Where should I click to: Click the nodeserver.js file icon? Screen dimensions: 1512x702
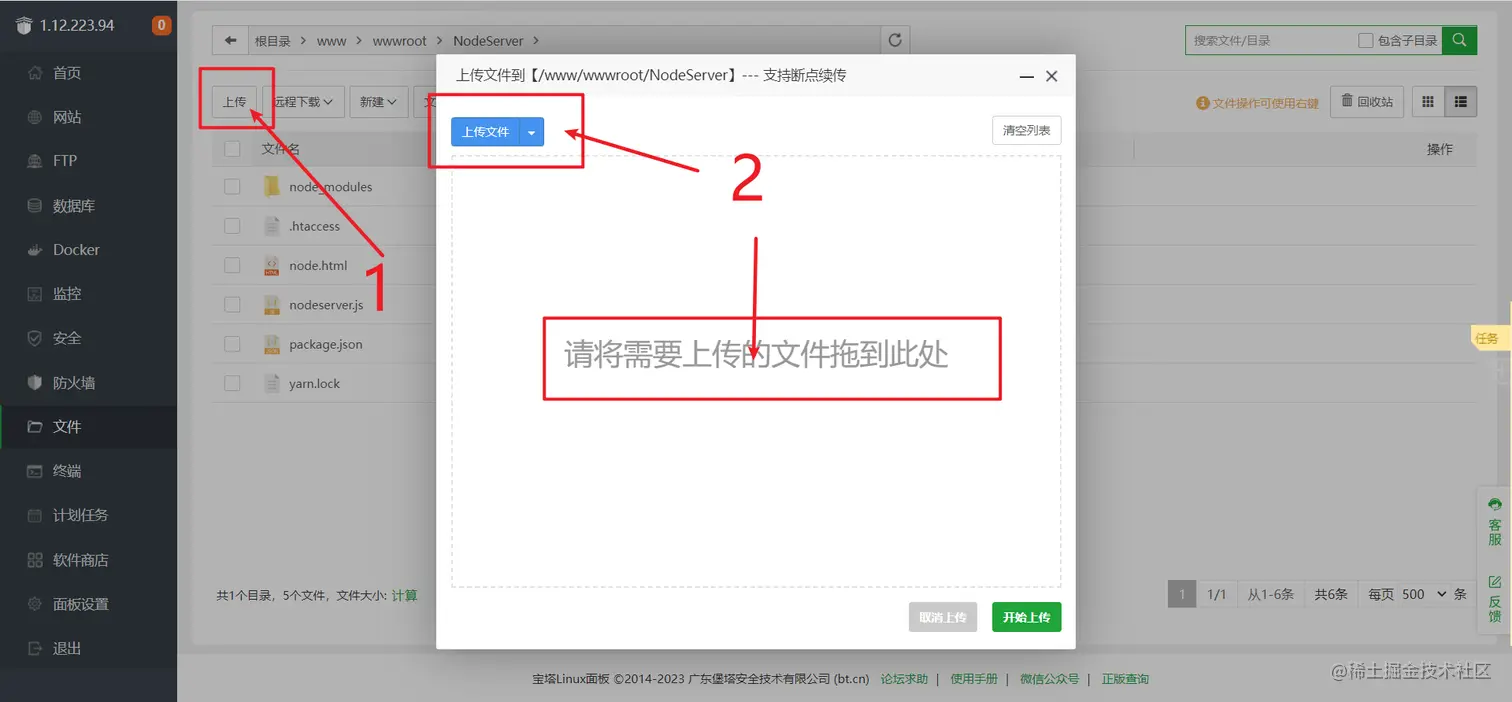pyautogui.click(x=271, y=304)
